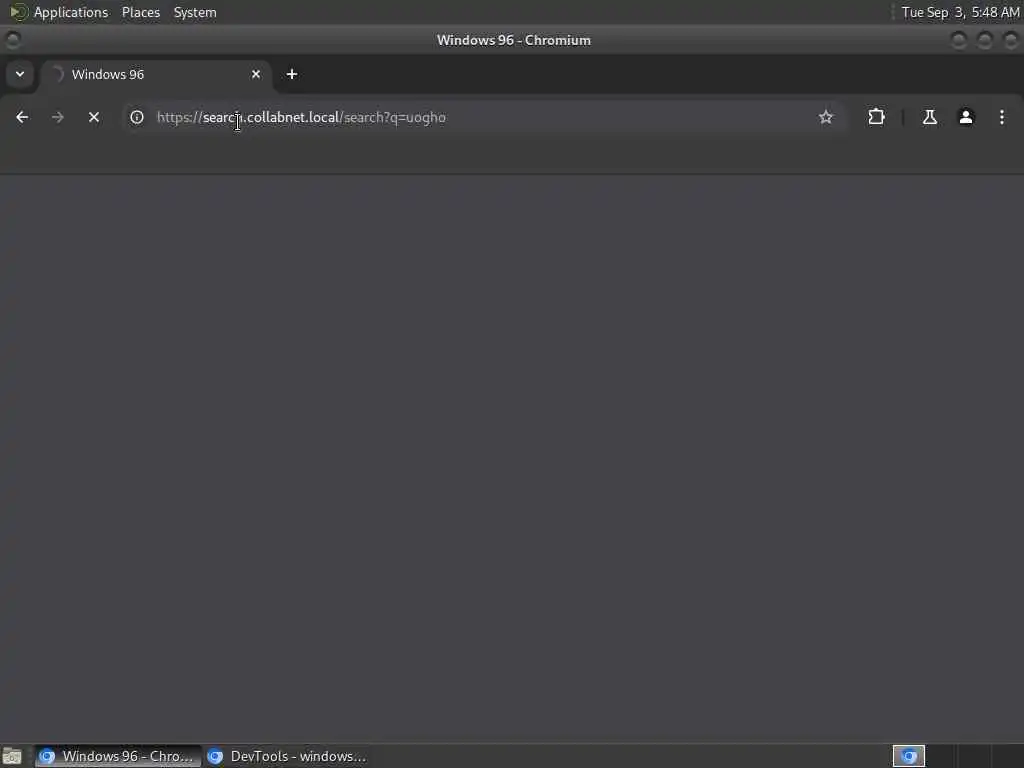Open the window menu button in title bar
The height and width of the screenshot is (768, 1024).
pos(12,40)
